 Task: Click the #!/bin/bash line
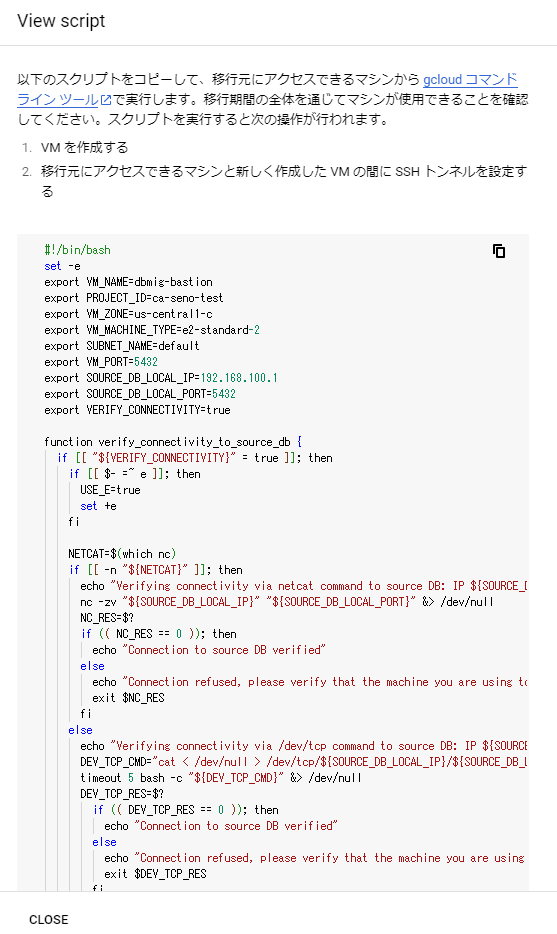pos(77,250)
